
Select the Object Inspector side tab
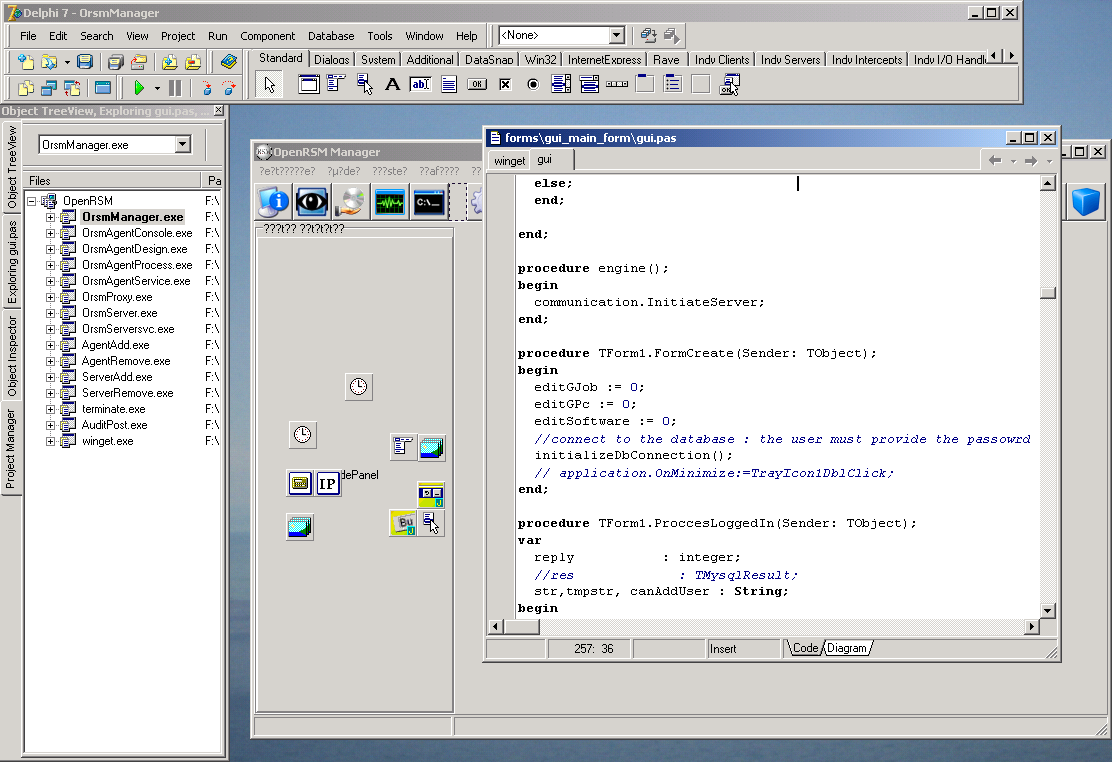coord(11,356)
